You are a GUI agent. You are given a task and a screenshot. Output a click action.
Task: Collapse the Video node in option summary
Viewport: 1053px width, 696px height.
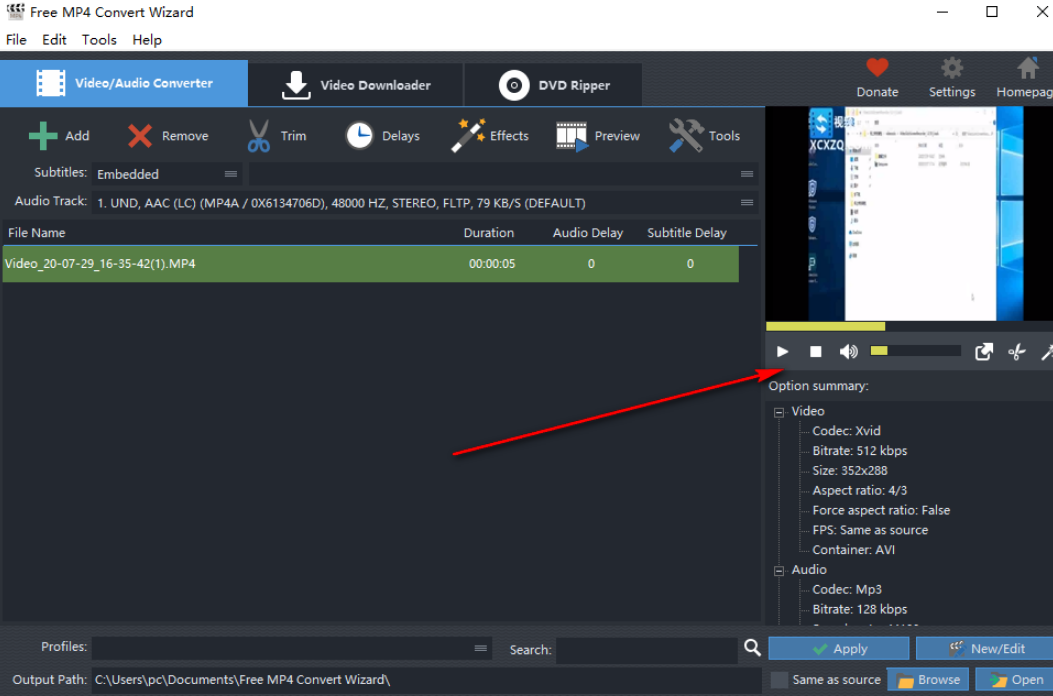click(779, 412)
